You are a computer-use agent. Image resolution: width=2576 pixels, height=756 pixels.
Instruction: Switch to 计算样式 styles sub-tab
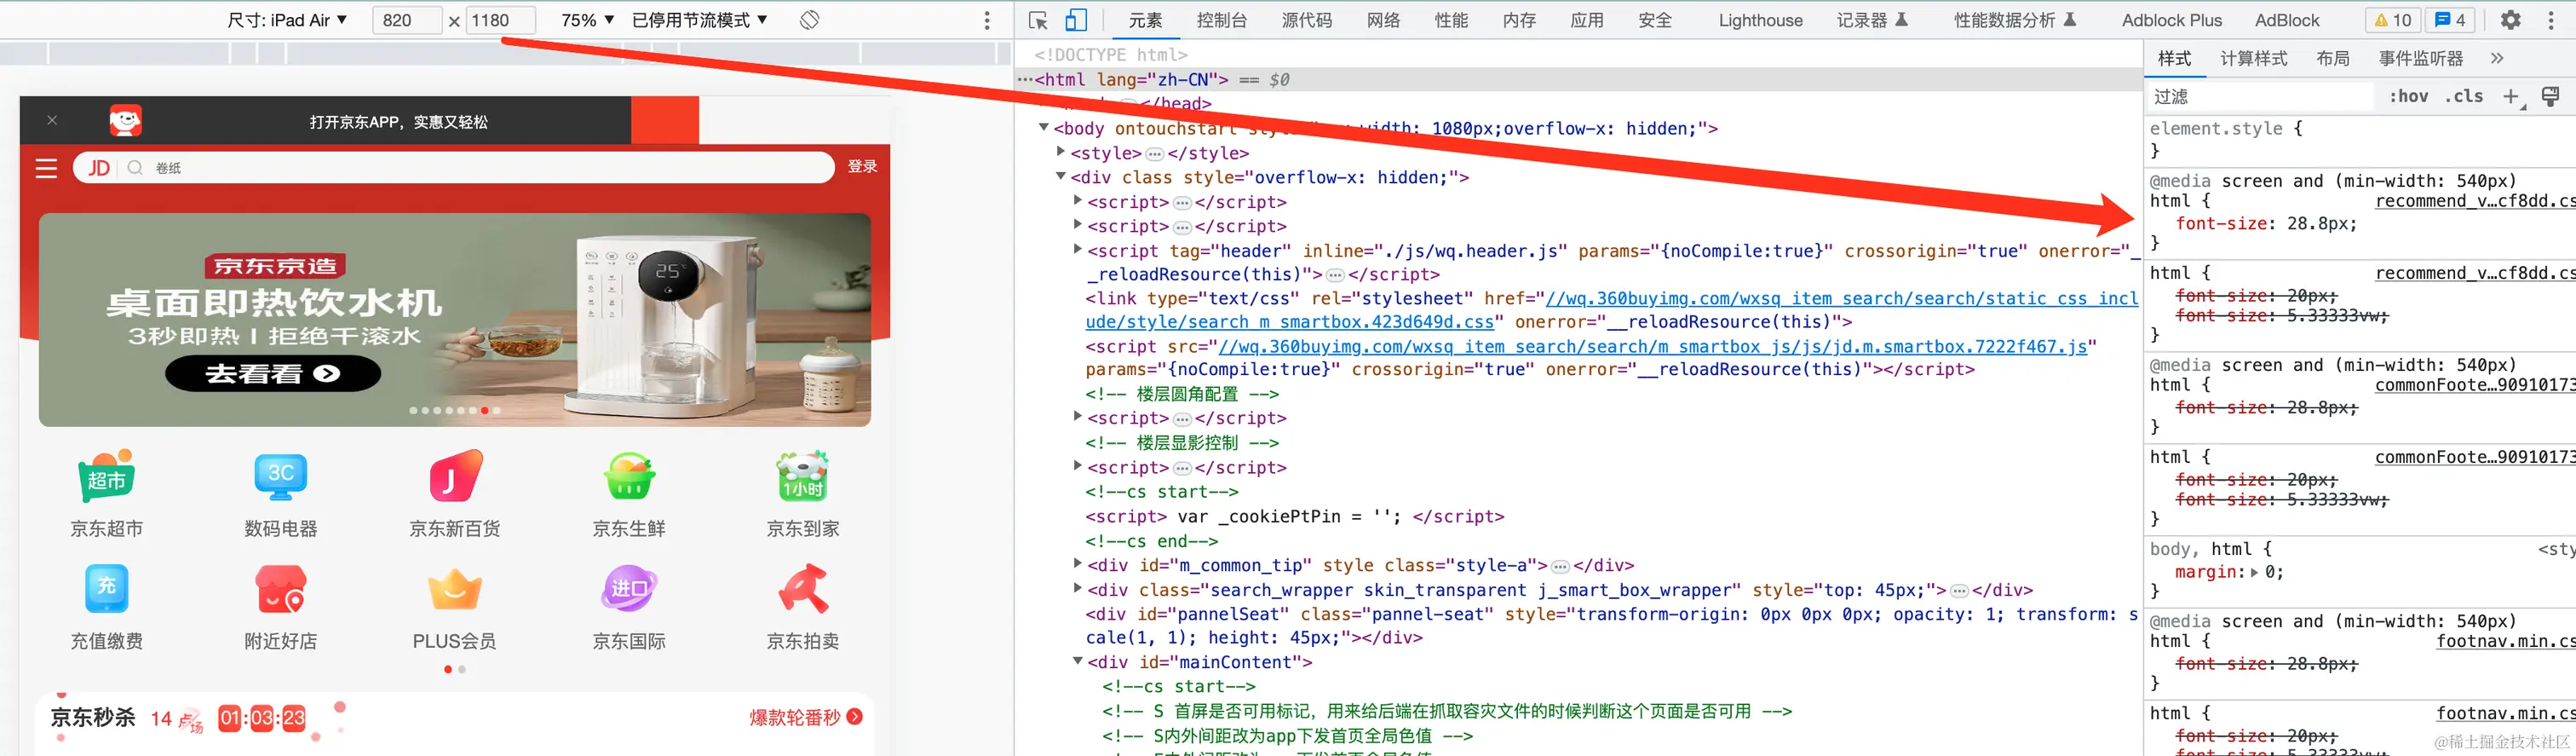coord(2253,58)
